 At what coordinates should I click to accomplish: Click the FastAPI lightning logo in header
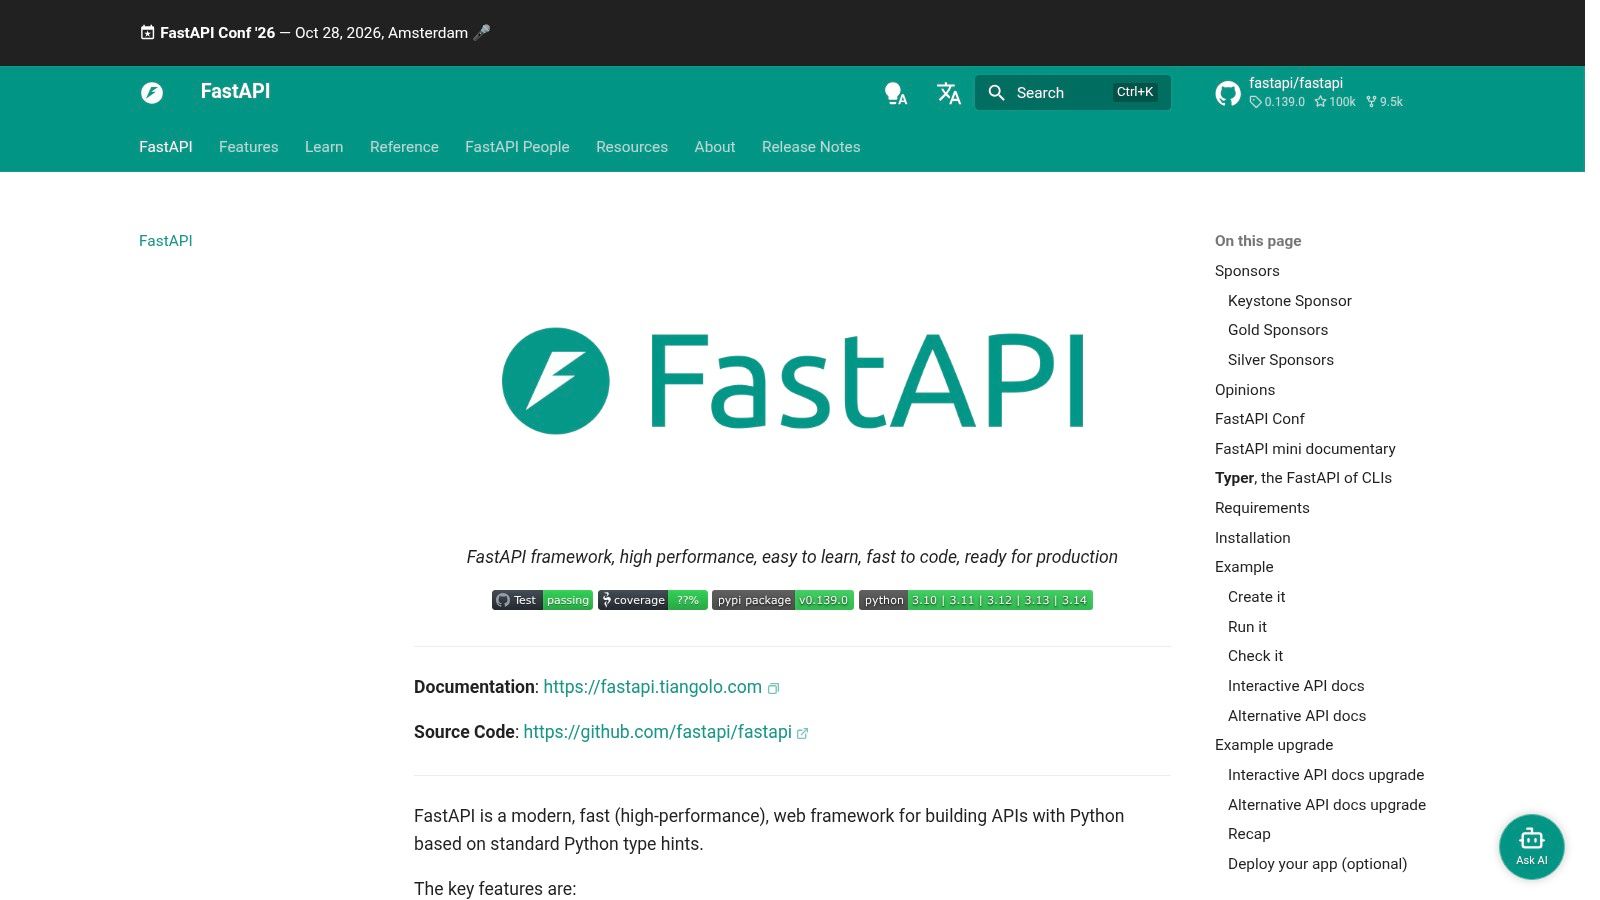tap(152, 93)
